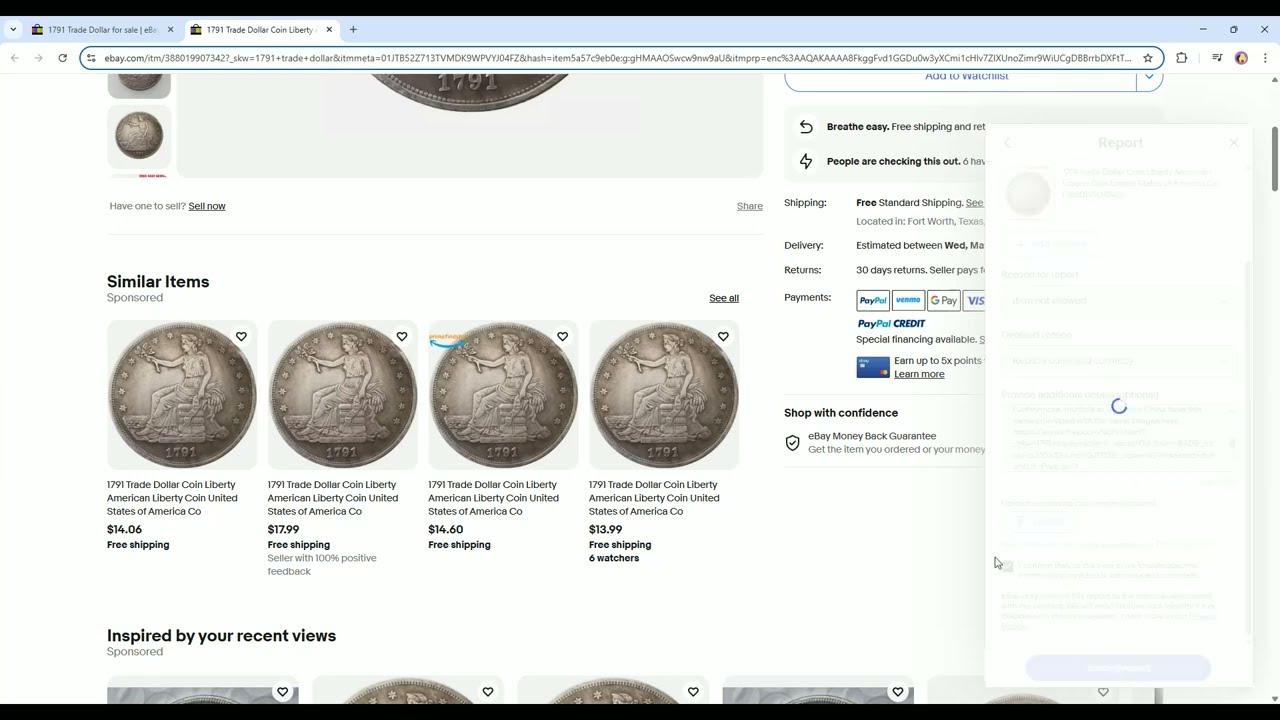Open the $14.06 similar item coin image
1280x720 pixels.
(x=182, y=395)
